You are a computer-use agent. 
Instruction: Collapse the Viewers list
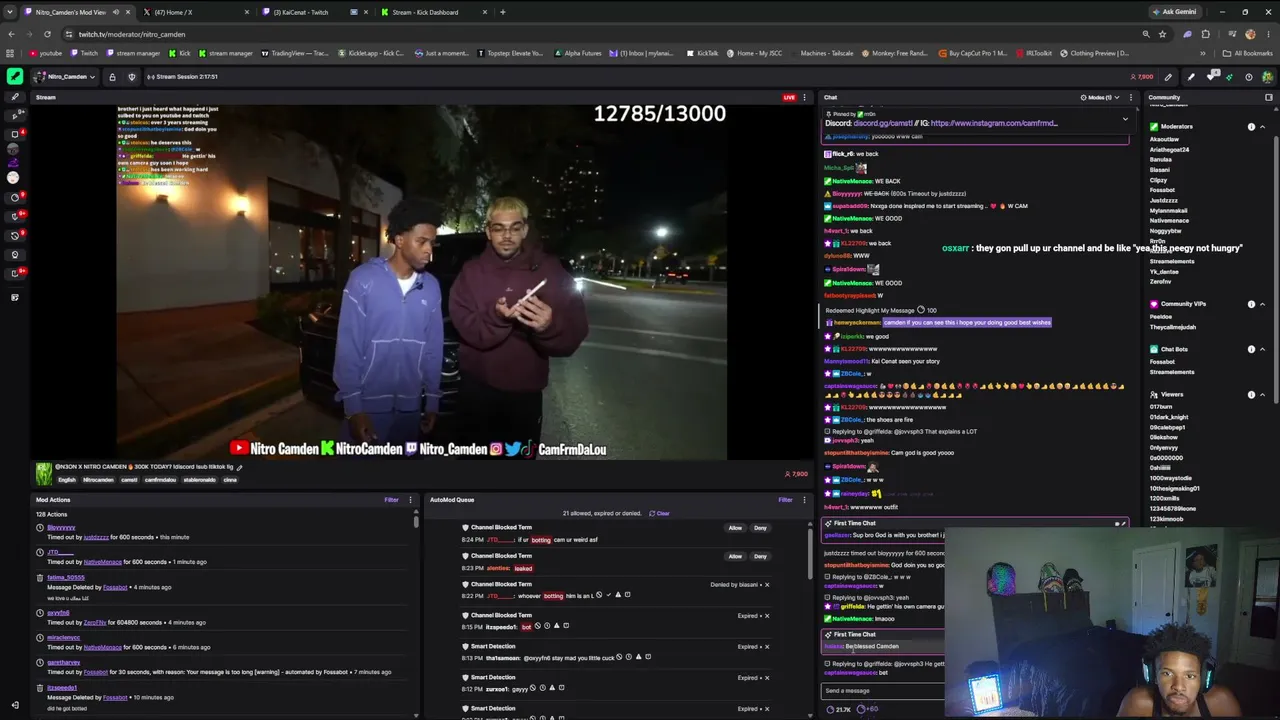(x=1263, y=394)
